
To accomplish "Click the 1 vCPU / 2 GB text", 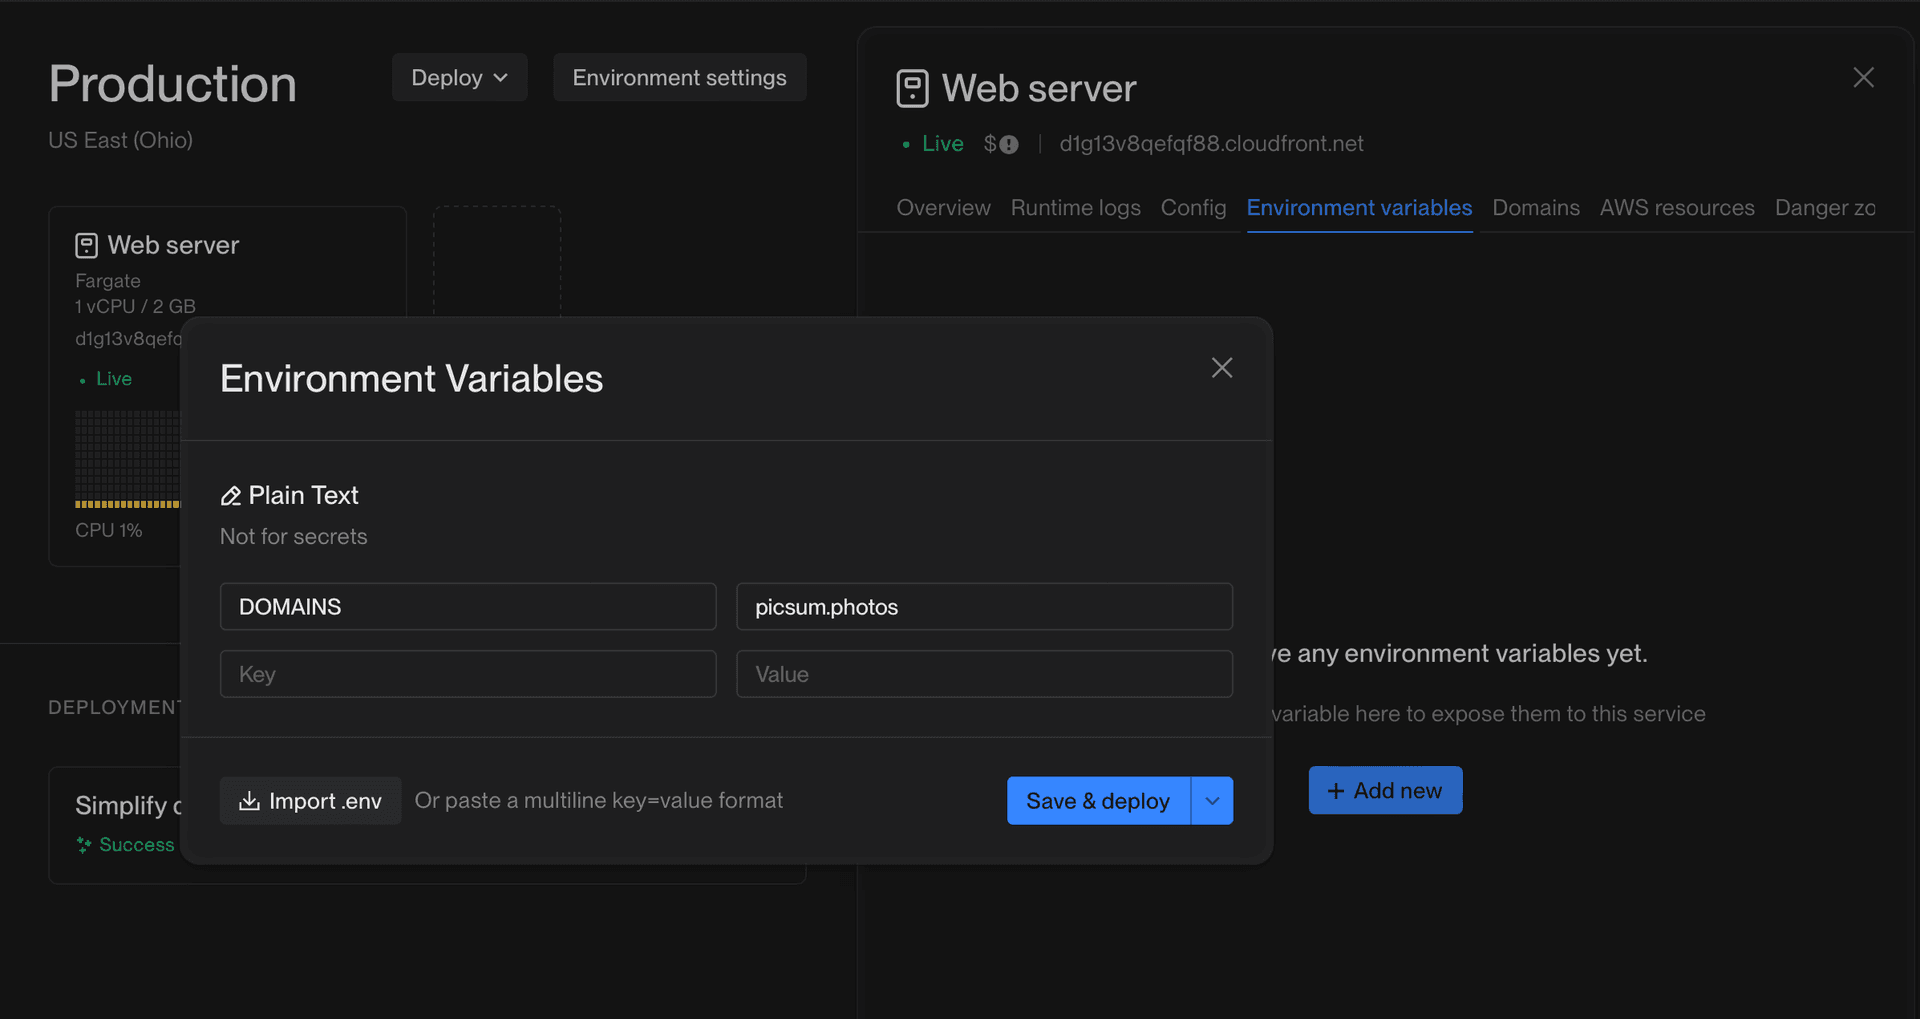I will coord(135,307).
